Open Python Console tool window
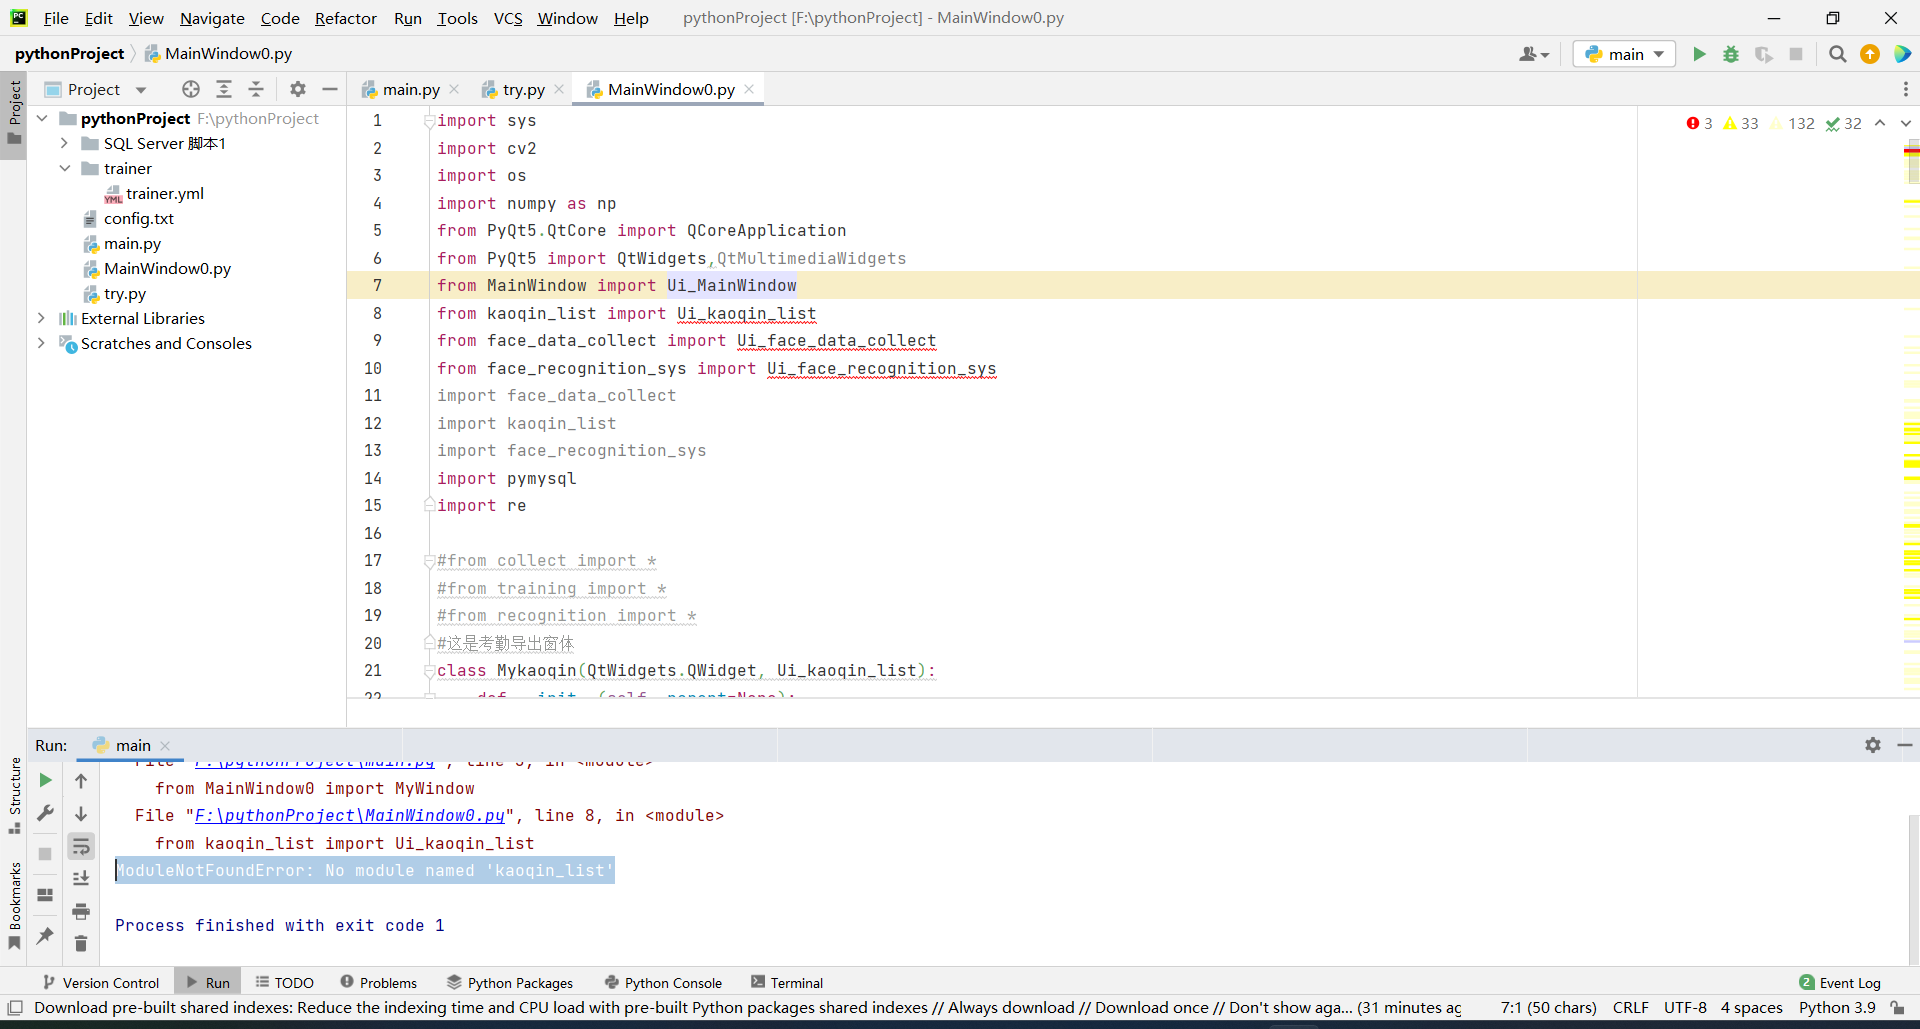 (664, 983)
